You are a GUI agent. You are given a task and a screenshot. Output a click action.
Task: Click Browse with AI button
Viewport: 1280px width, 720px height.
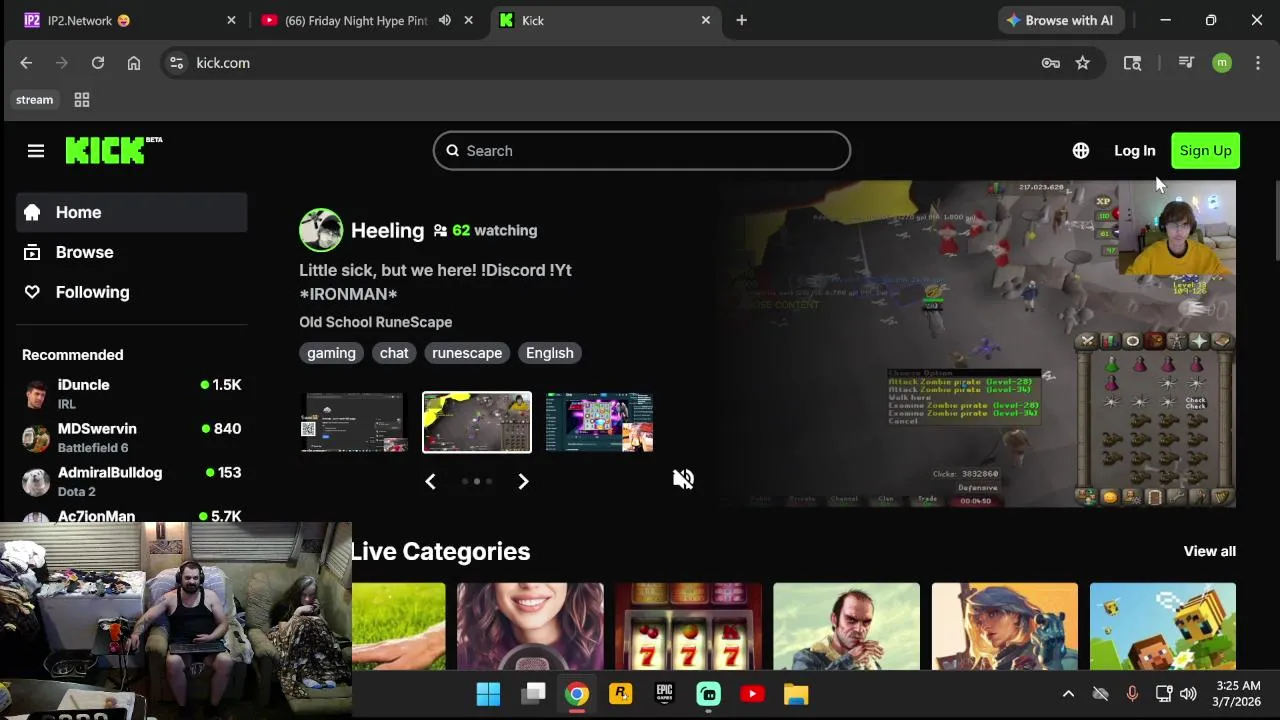click(x=1062, y=20)
